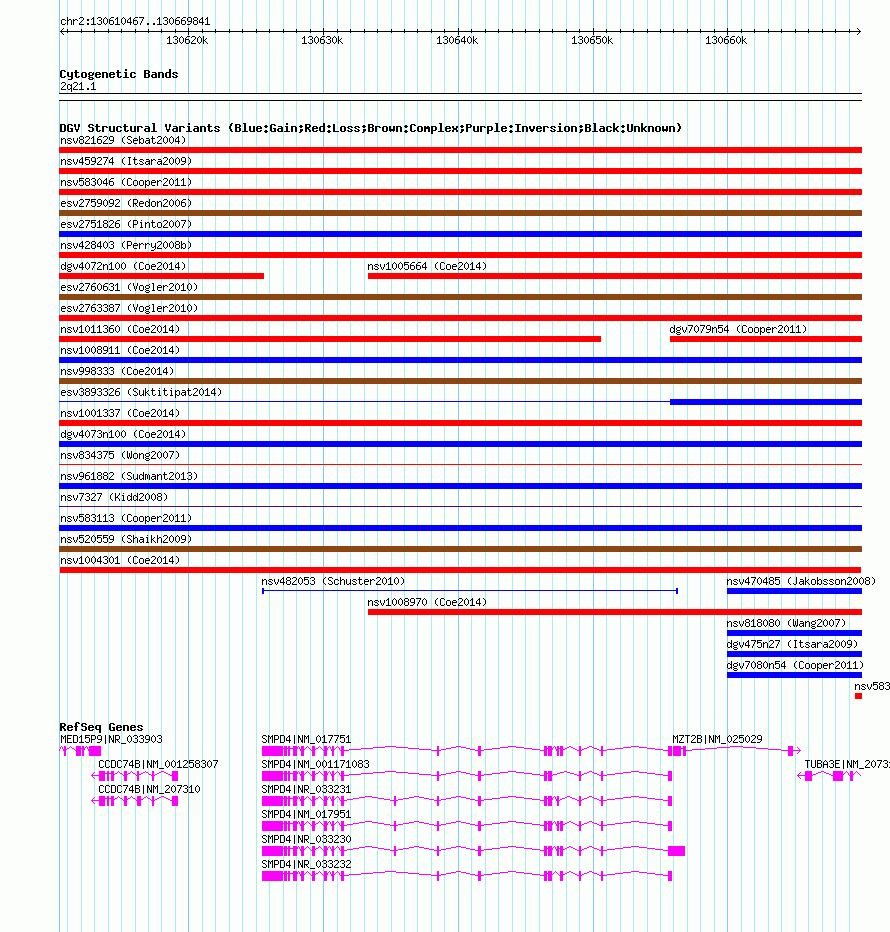The image size is (890, 932).
Task: Click the 130630k ruler label
Action: (322, 40)
